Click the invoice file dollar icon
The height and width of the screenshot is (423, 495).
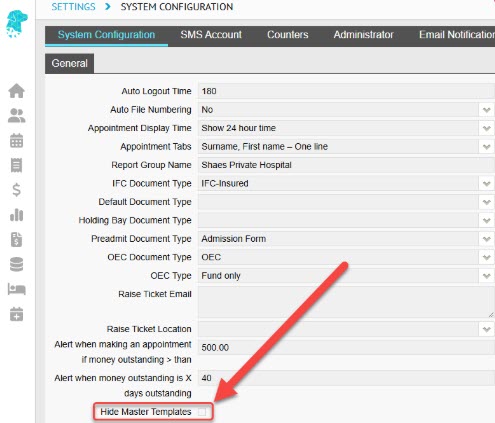16,240
